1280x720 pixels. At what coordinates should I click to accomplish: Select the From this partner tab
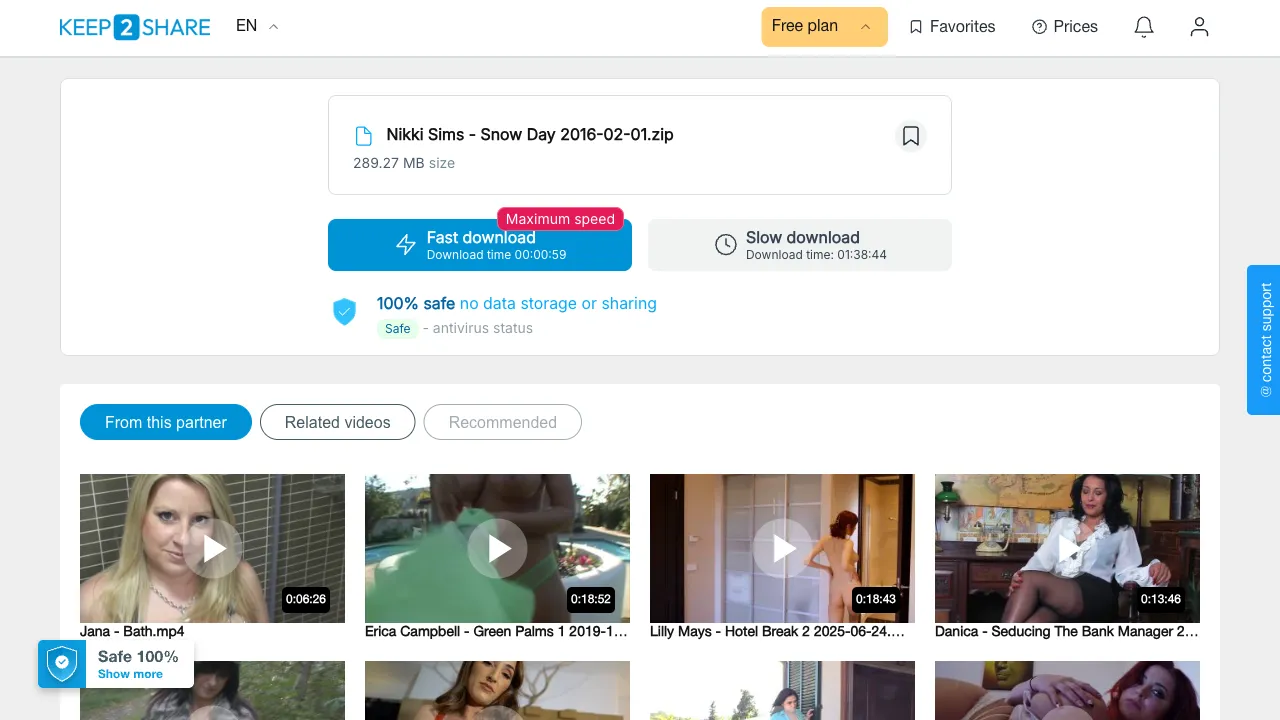tap(166, 422)
